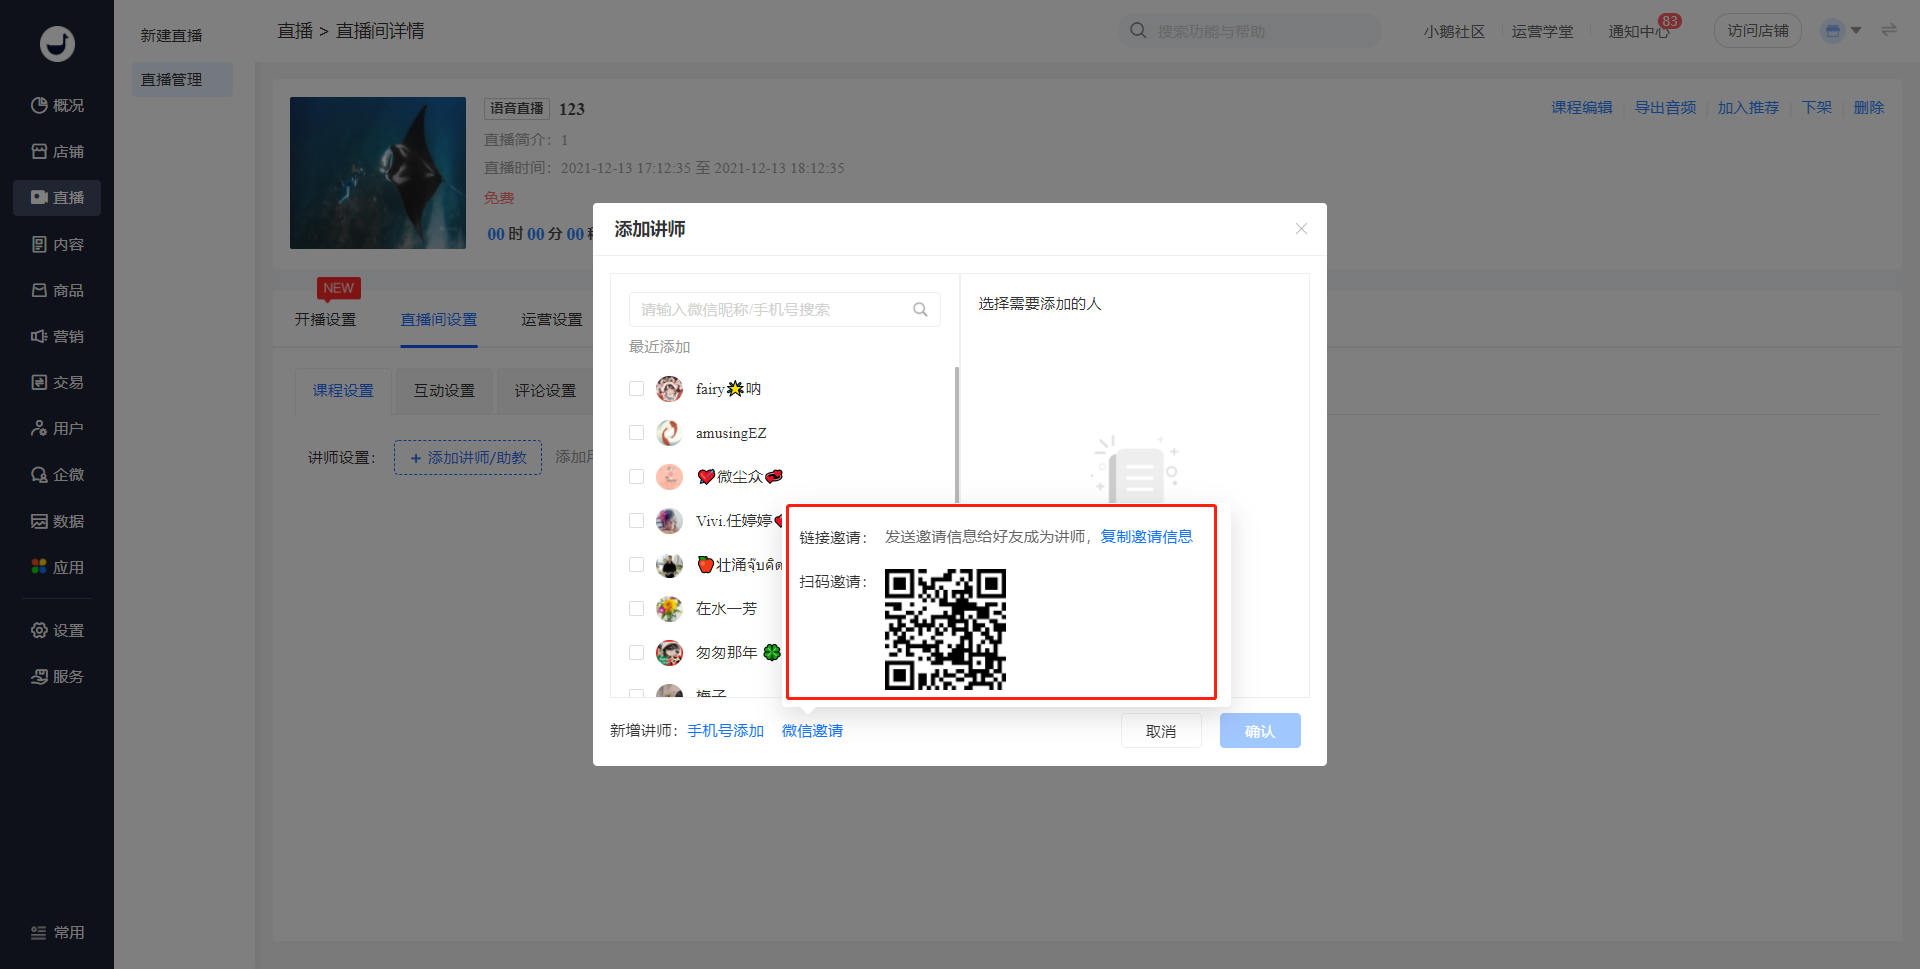Select the 营销 marketing megaphone icon
This screenshot has height=969, width=1920.
pos(39,337)
